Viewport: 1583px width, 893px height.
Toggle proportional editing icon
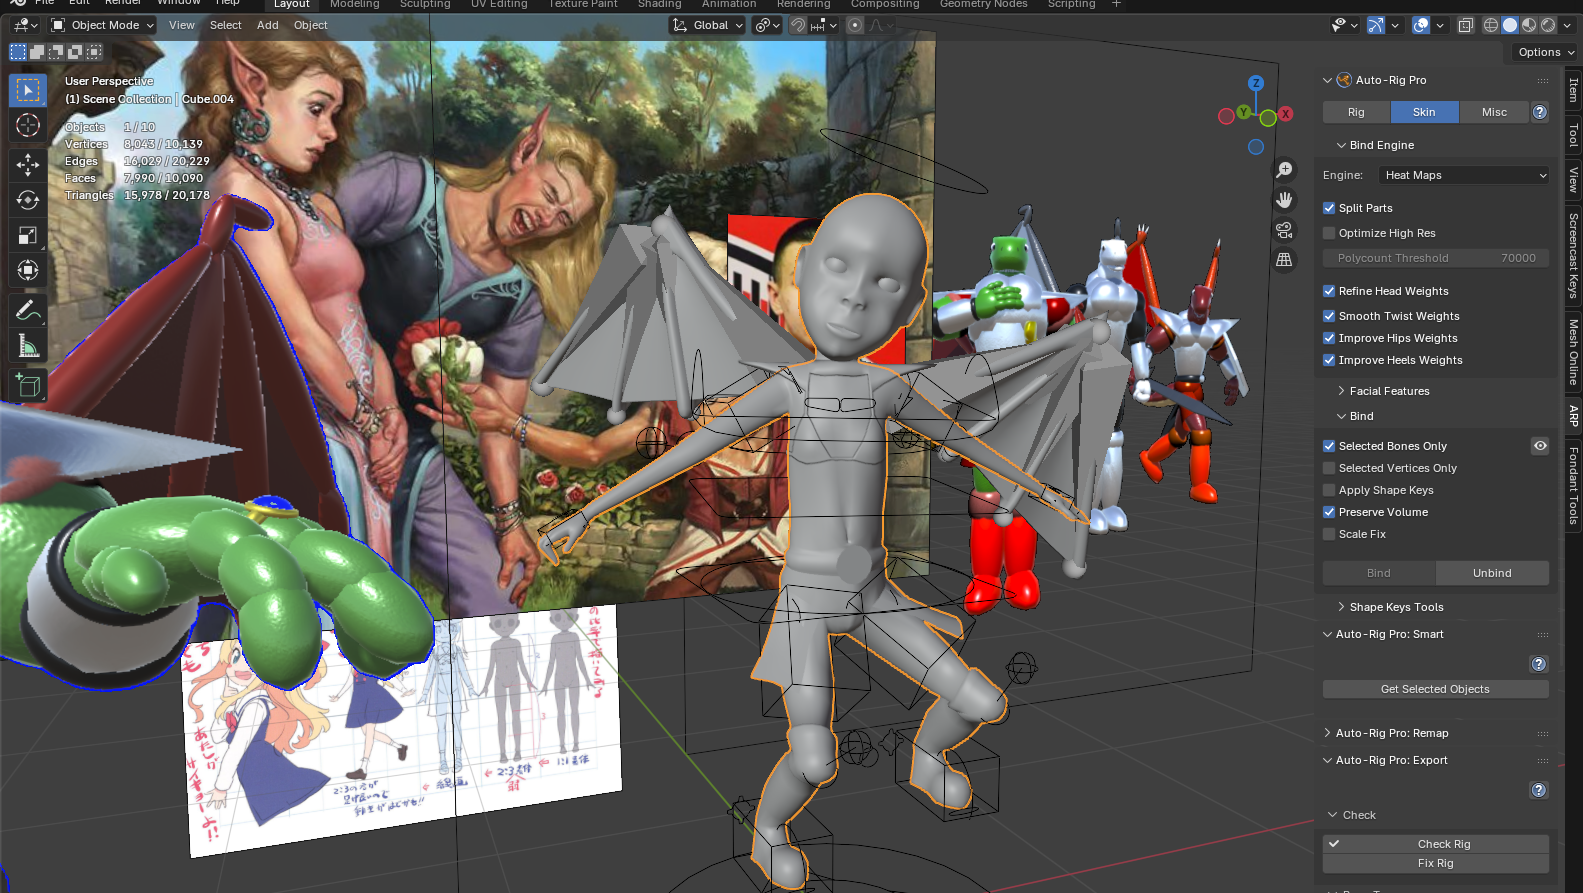855,25
